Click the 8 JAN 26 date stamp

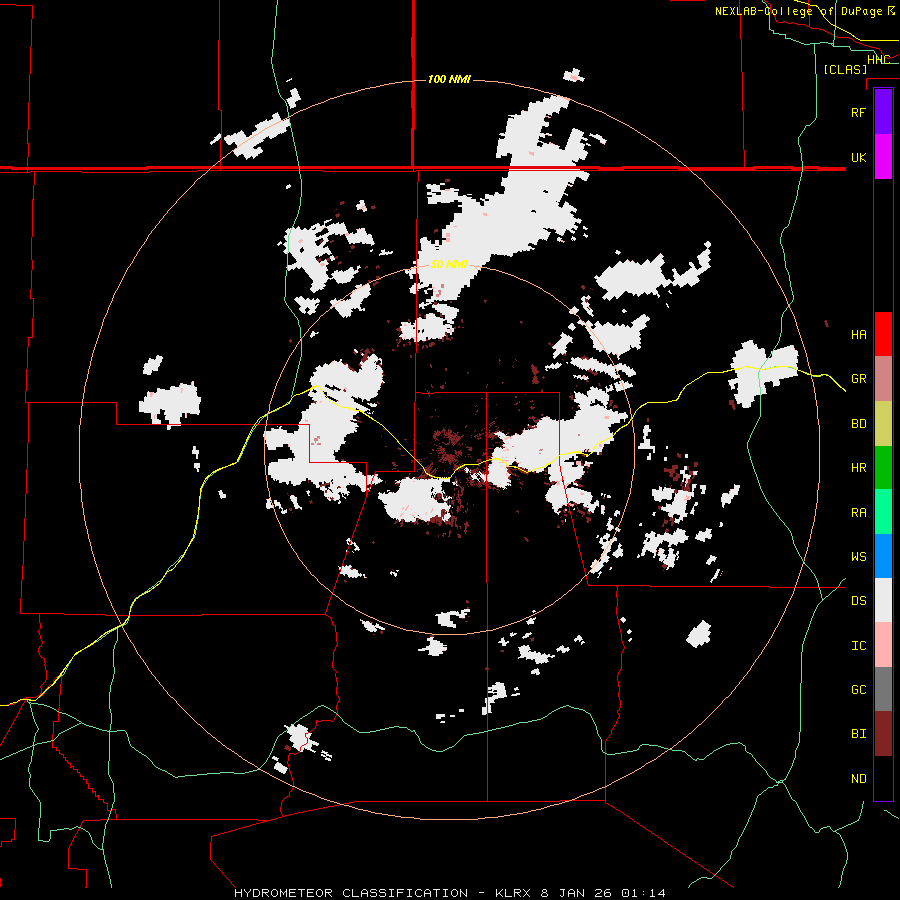click(x=576, y=893)
